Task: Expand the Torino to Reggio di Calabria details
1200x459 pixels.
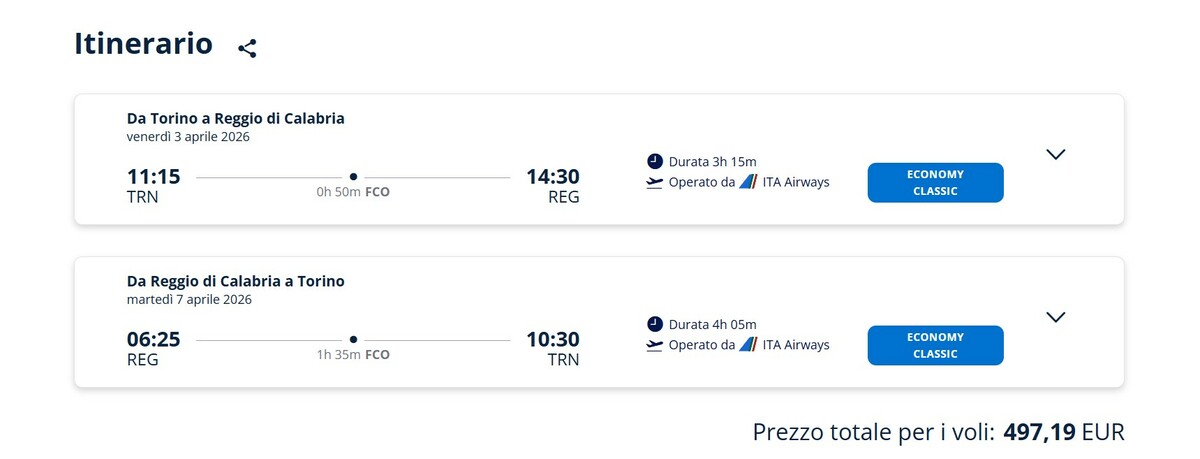Action: coord(1055,154)
